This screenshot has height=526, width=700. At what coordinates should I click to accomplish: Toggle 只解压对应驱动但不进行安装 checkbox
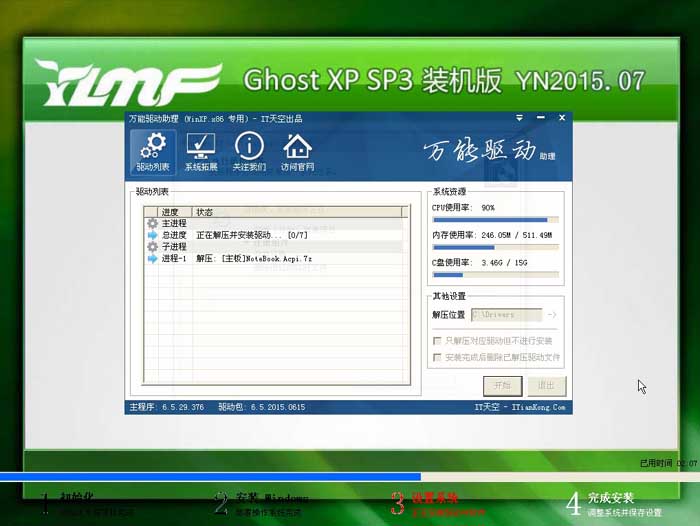tap(437, 341)
